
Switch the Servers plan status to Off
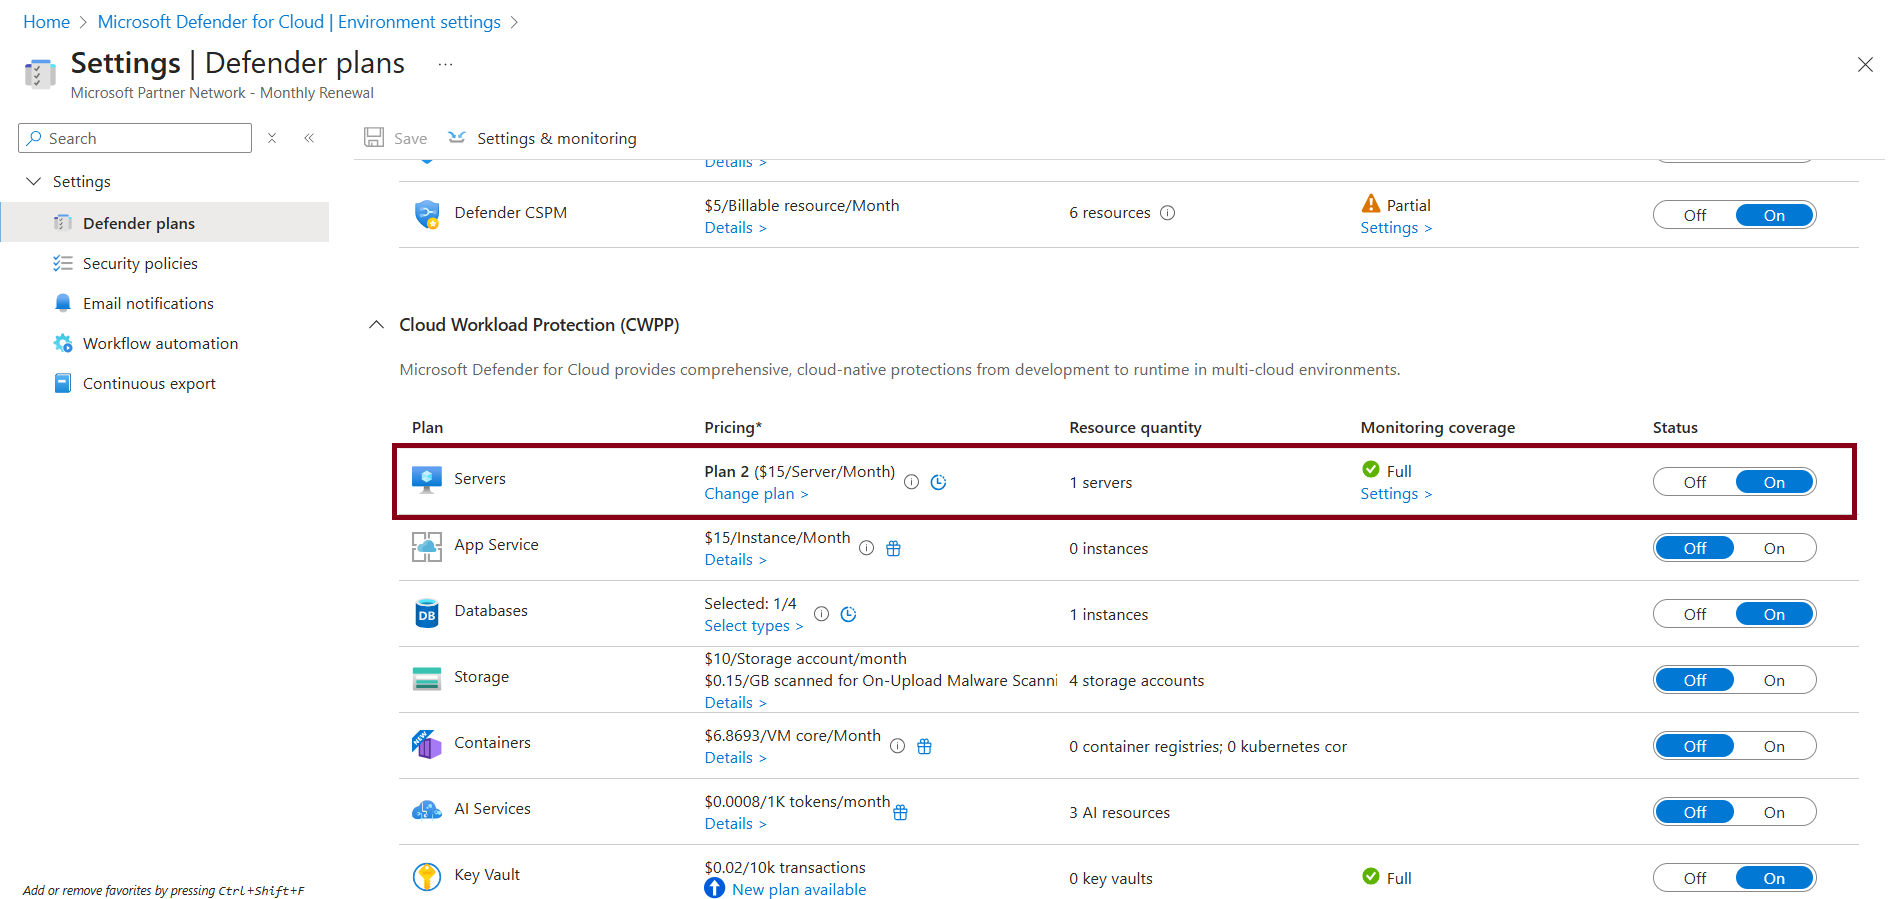click(x=1695, y=482)
